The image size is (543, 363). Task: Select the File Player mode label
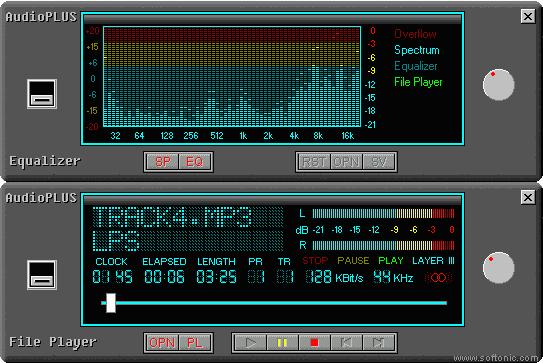pos(418,82)
